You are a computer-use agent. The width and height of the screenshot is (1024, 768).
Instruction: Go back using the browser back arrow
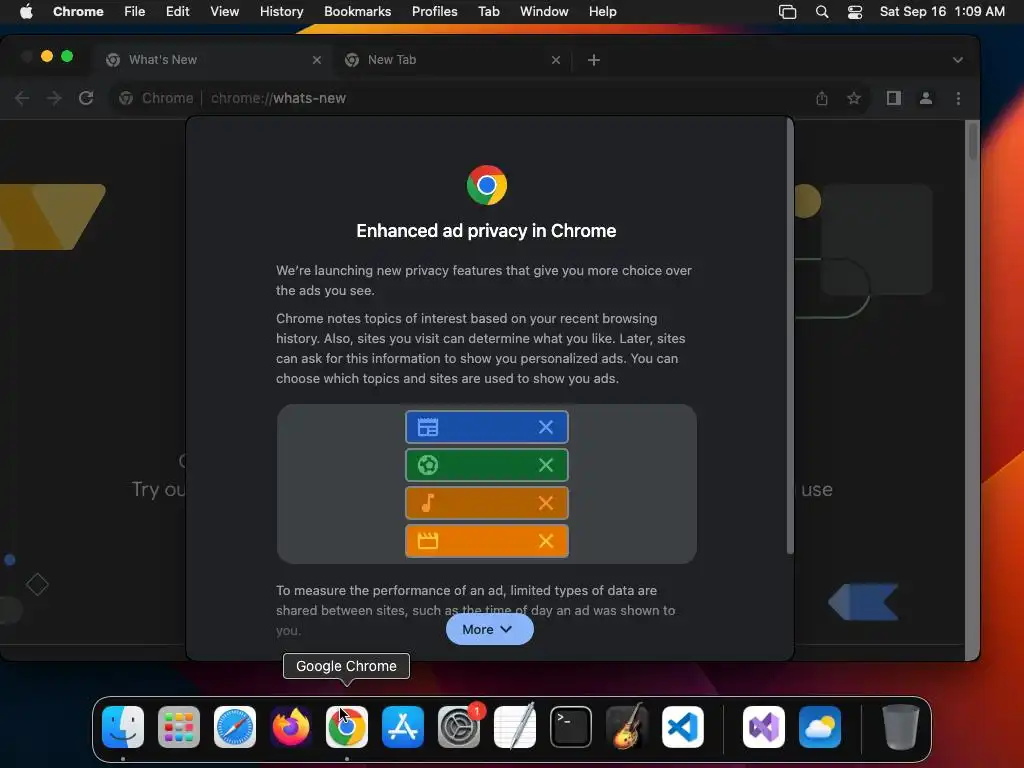(x=22, y=98)
